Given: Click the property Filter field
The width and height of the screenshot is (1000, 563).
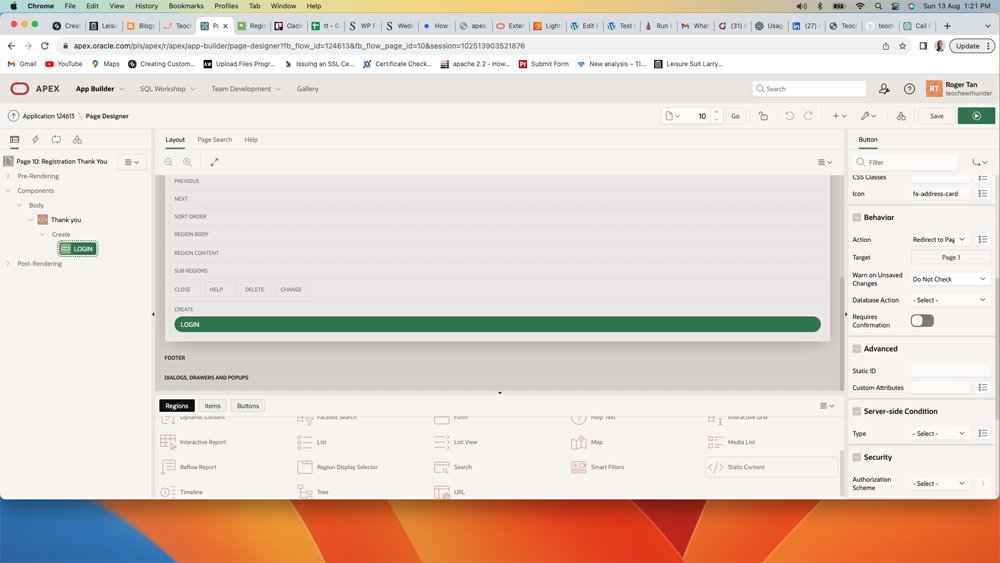Looking at the screenshot, I should pyautogui.click(x=906, y=163).
